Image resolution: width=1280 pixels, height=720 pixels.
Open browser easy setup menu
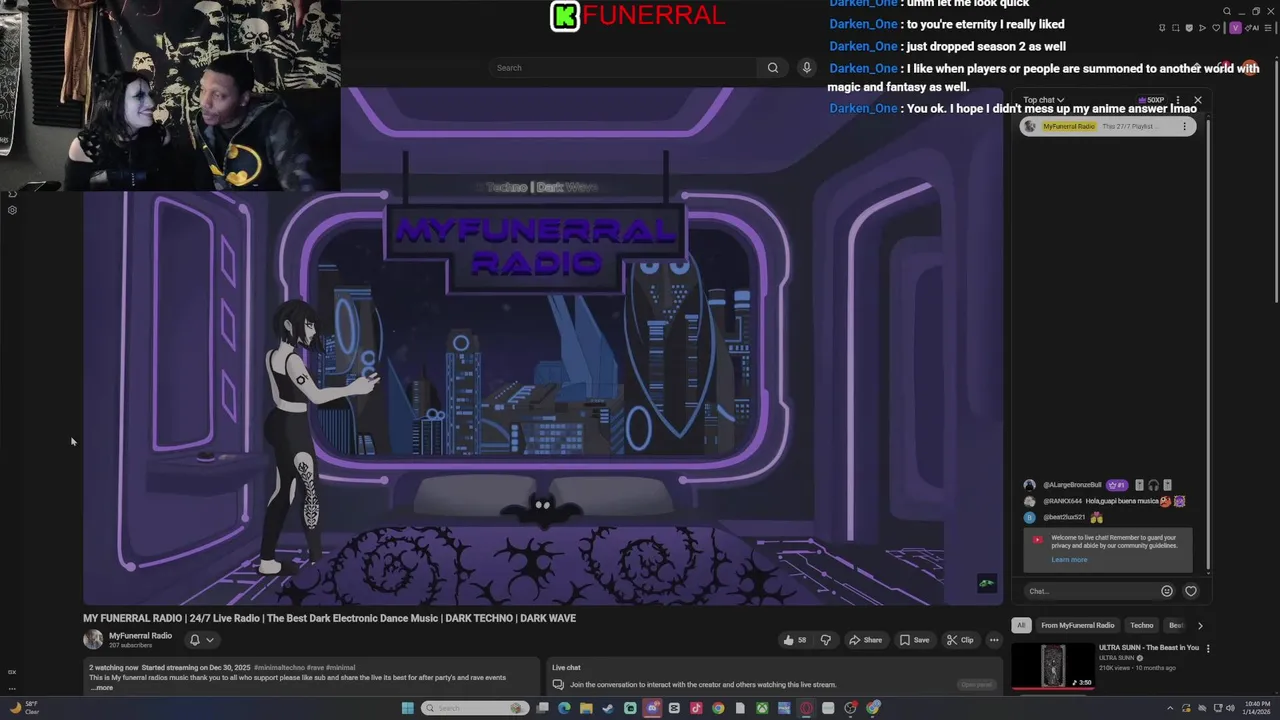click(1268, 28)
